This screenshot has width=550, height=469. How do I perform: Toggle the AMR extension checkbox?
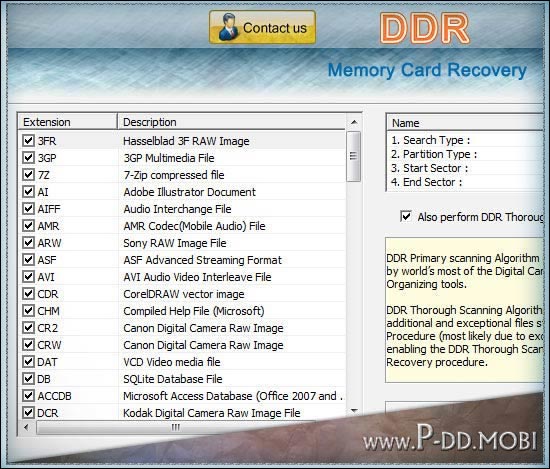pyautogui.click(x=28, y=226)
